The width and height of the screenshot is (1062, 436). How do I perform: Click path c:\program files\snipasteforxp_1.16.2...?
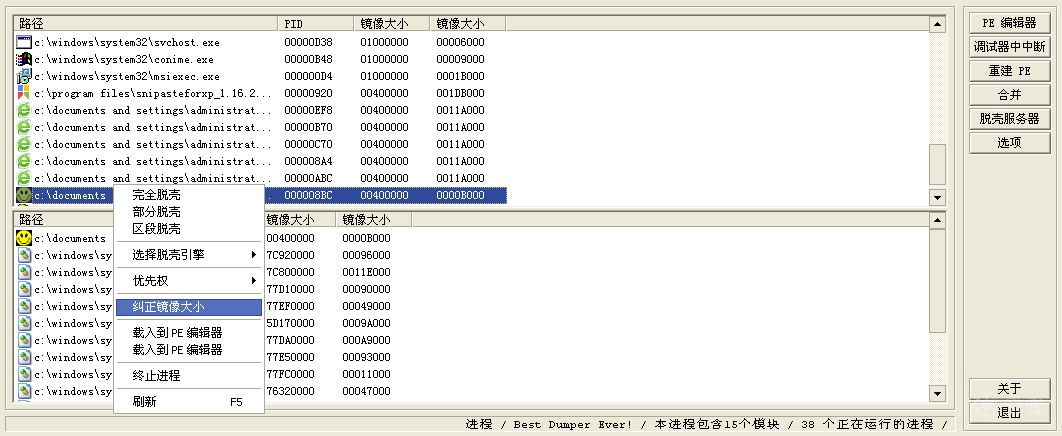coord(153,93)
